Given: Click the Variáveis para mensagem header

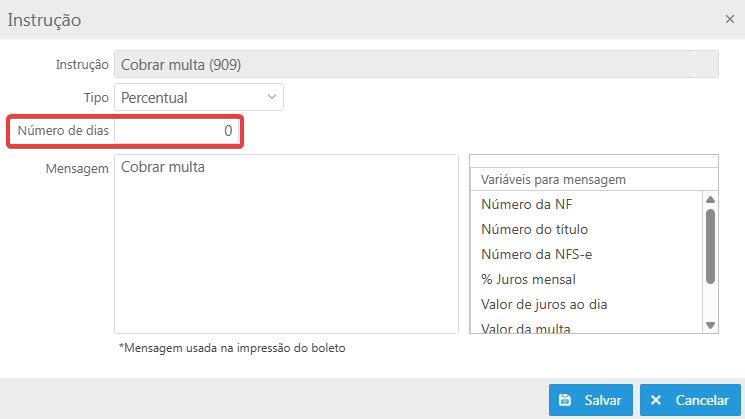Looking at the screenshot, I should pyautogui.click(x=553, y=180).
